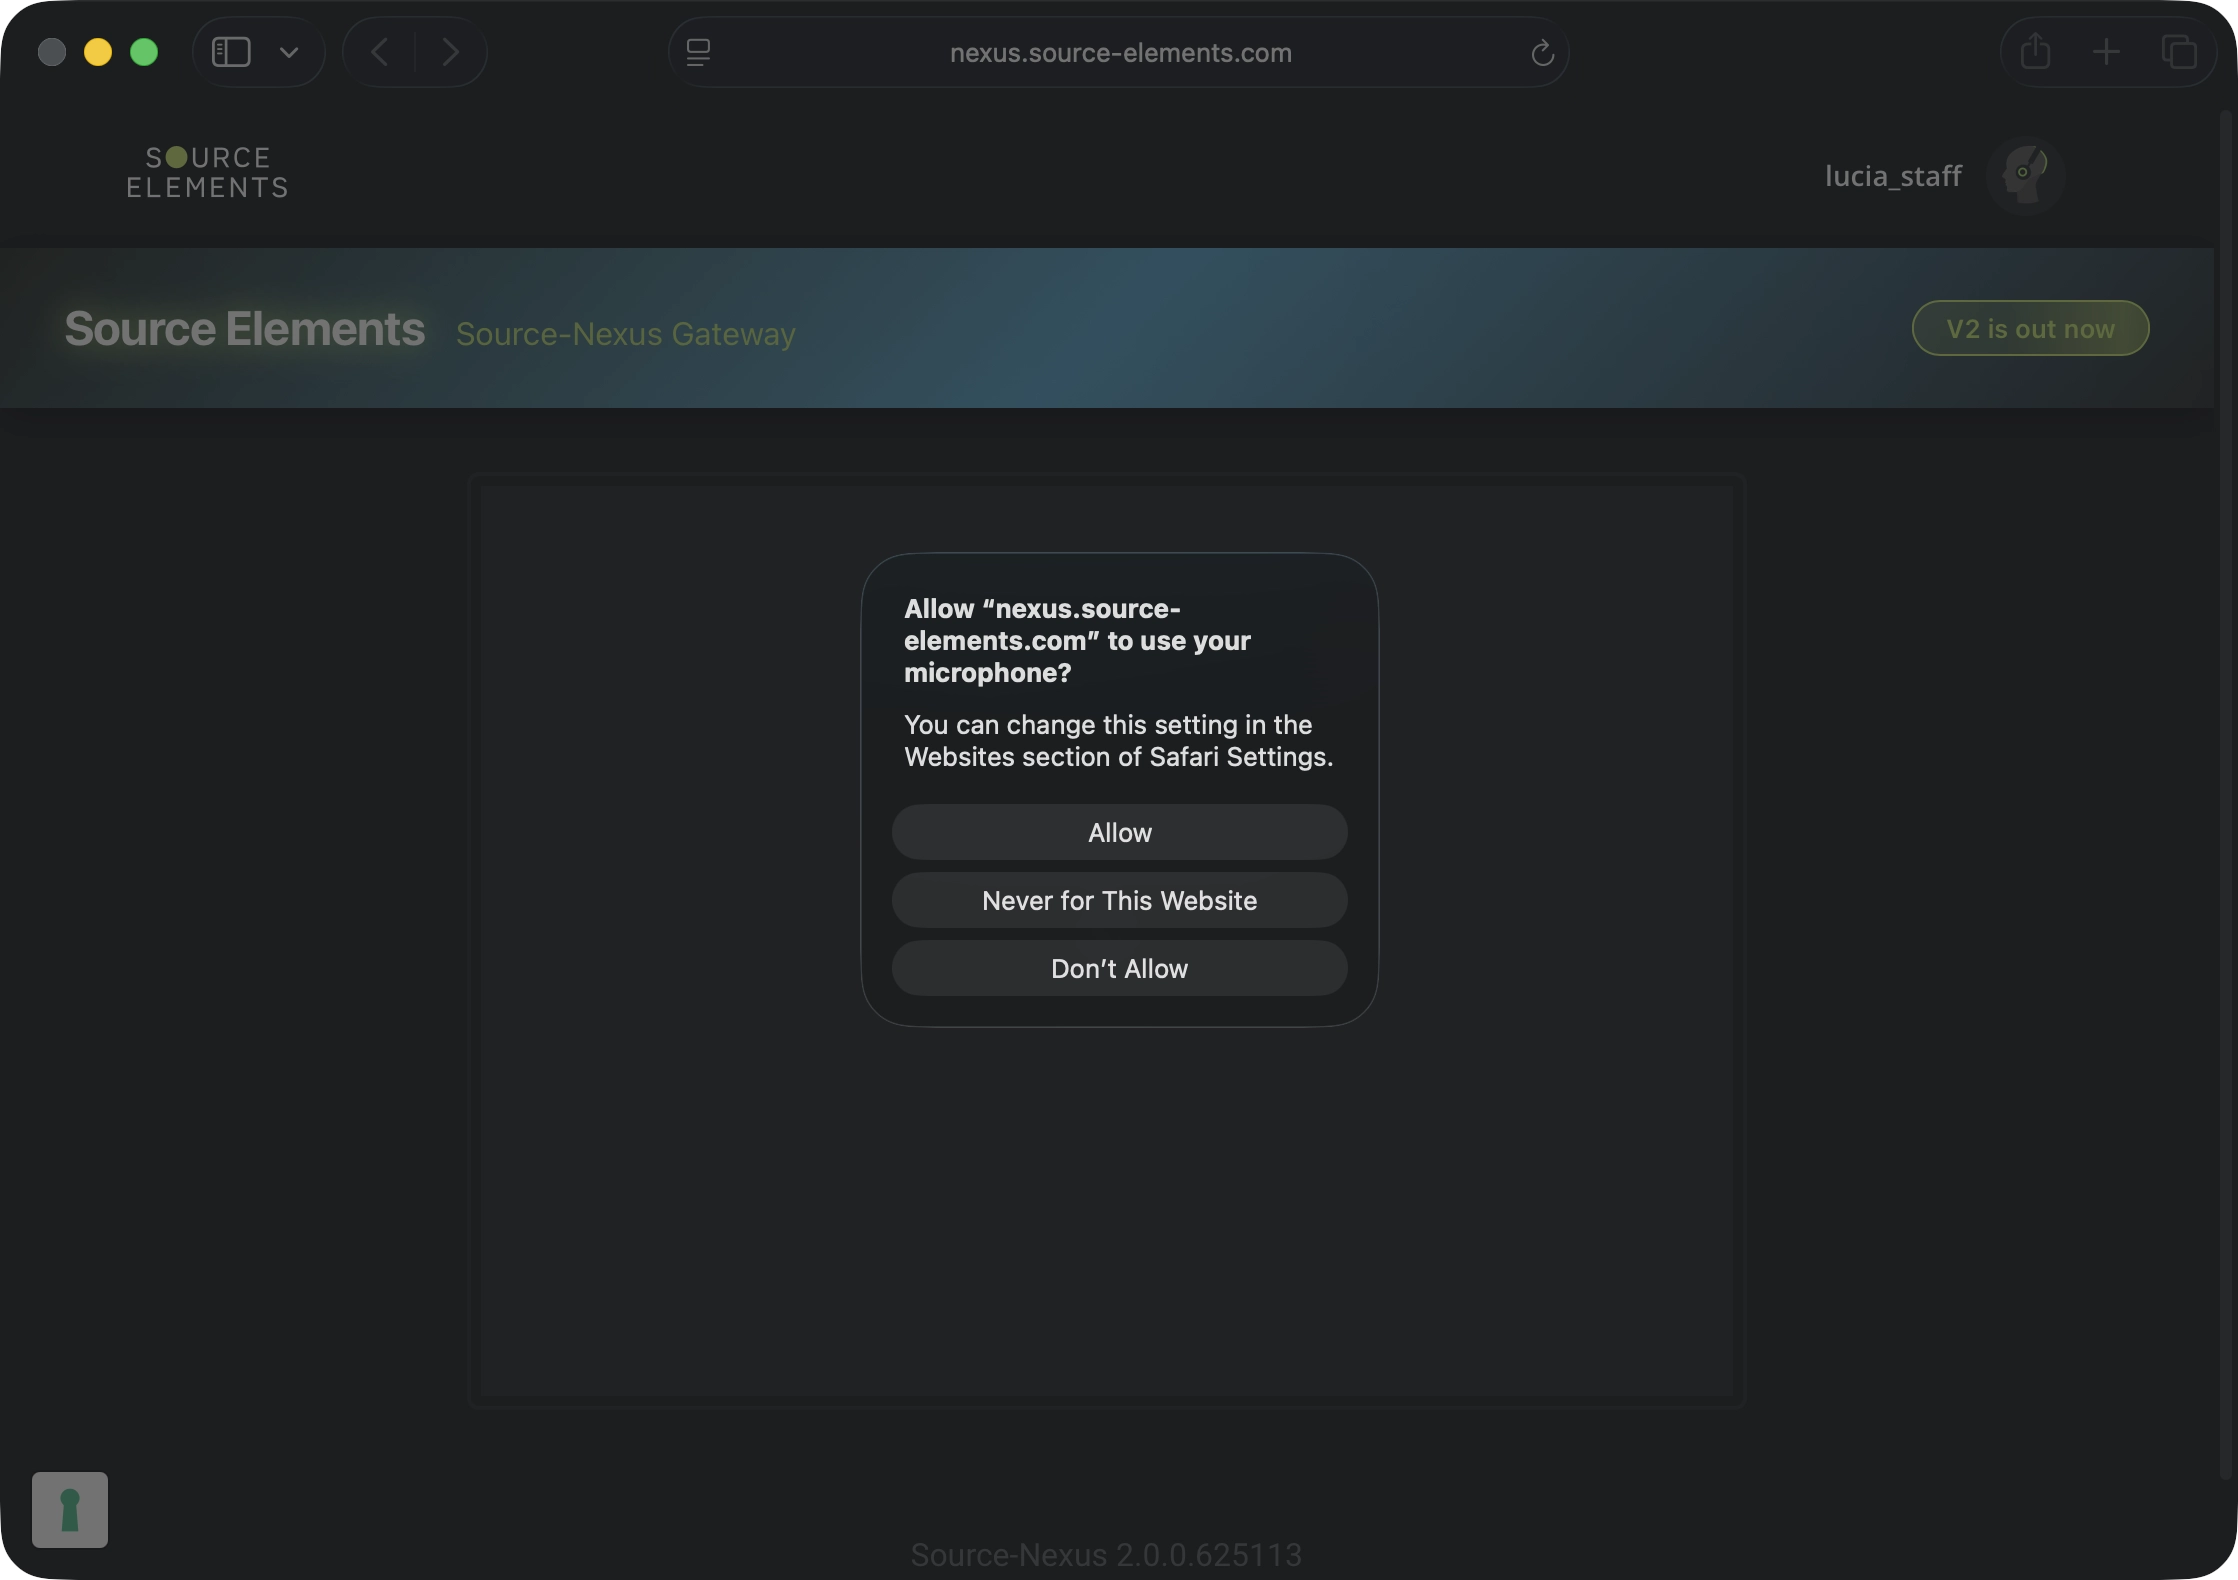The height and width of the screenshot is (1580, 2238).
Task: Show the tab overview icon
Action: click(2179, 52)
